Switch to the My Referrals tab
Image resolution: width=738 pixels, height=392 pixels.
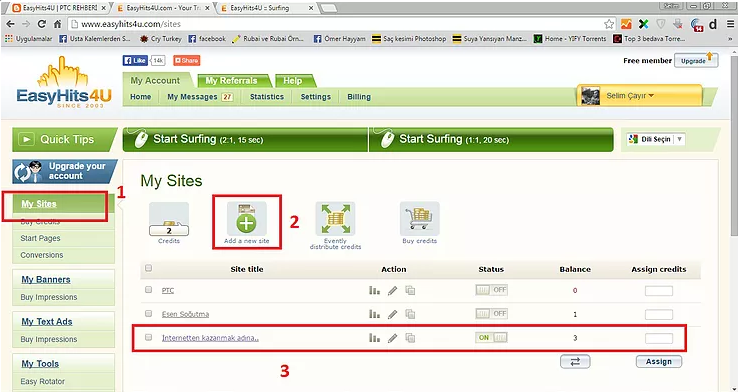coord(232,80)
